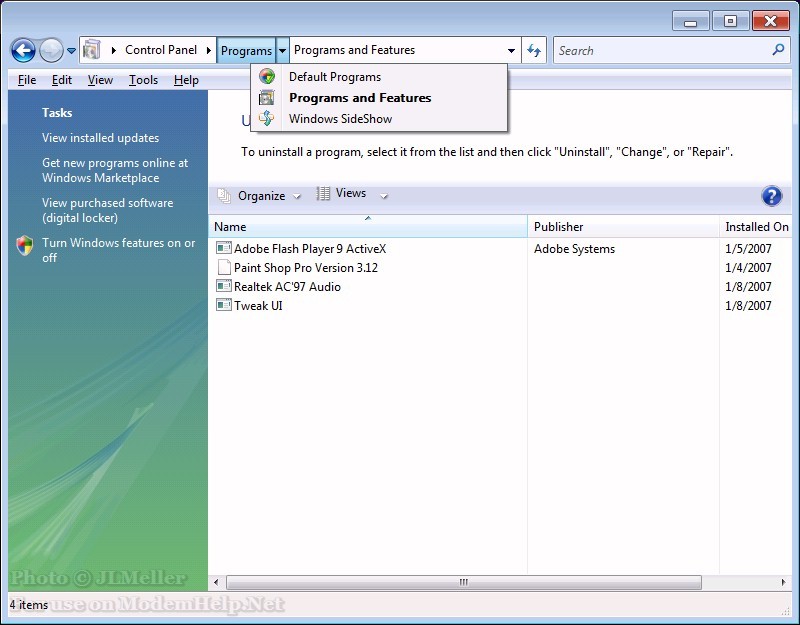Click the 1/4/2007 install date
Image resolution: width=800 pixels, height=625 pixels.
[748, 268]
